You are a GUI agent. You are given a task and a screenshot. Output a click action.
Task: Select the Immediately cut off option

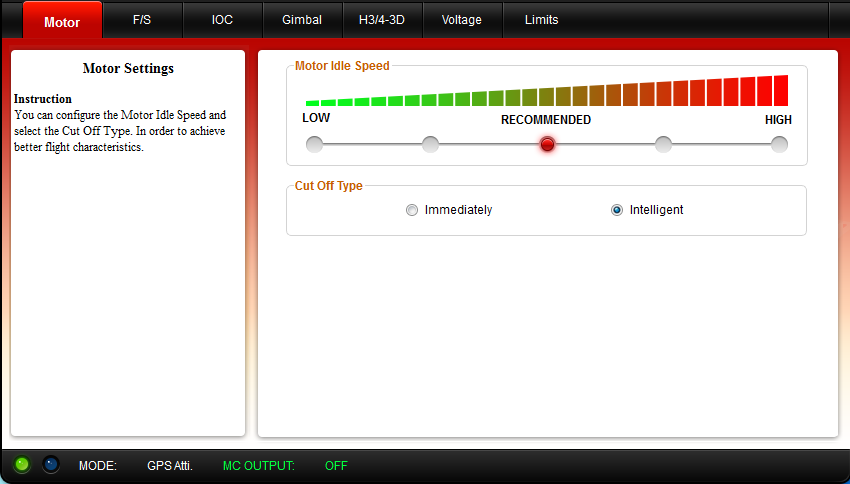[x=412, y=210]
